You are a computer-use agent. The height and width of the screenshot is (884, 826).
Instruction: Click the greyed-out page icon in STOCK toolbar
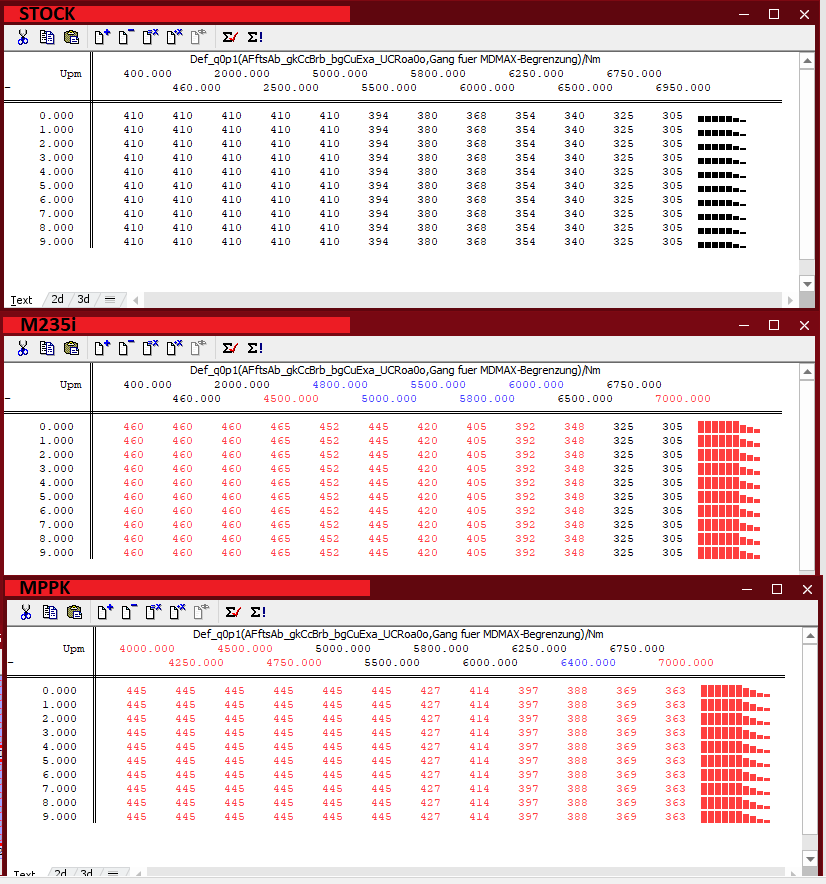tap(198, 37)
